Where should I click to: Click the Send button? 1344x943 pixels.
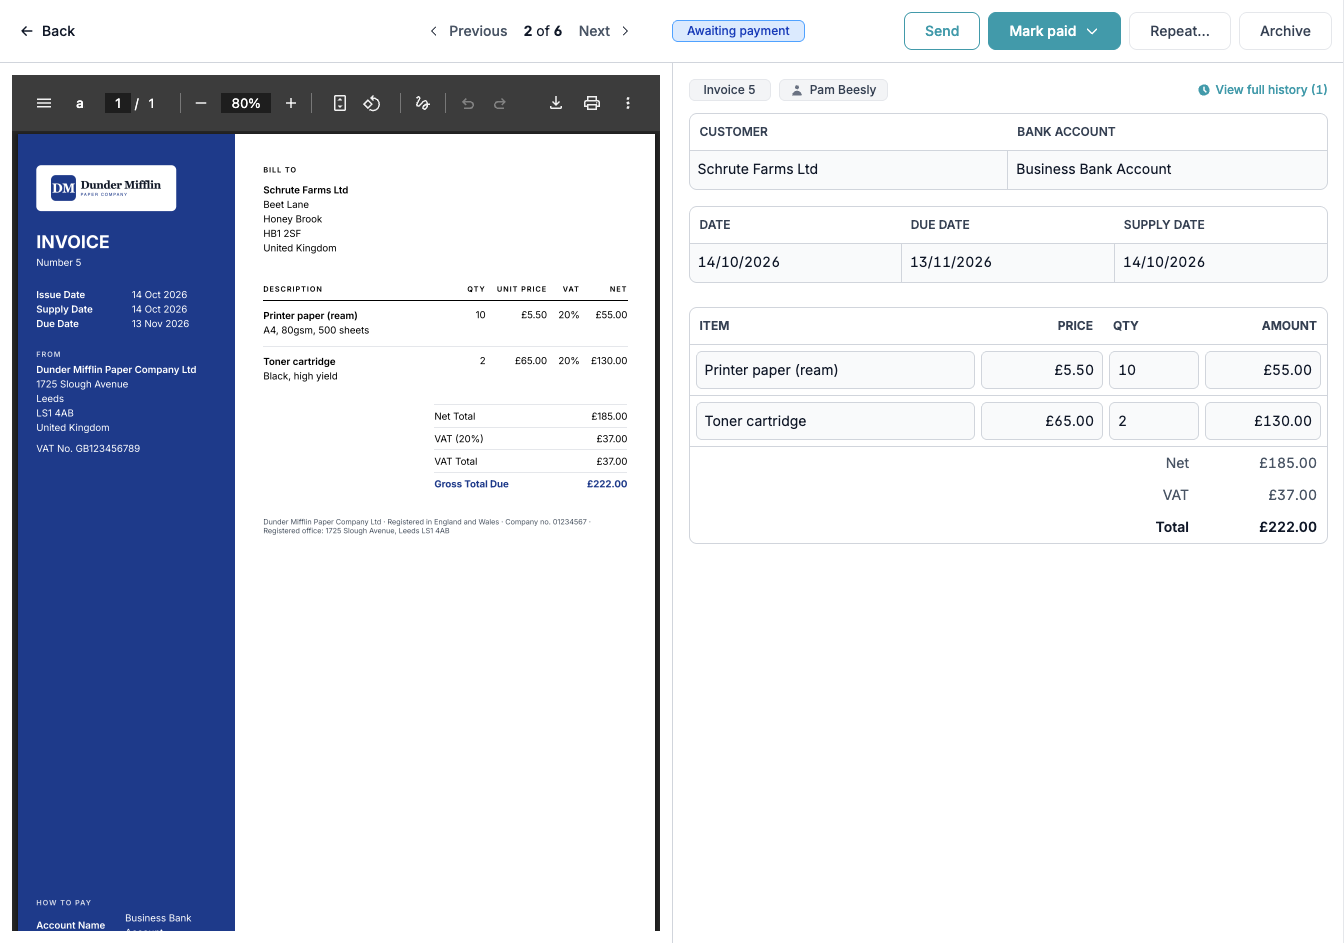(942, 31)
